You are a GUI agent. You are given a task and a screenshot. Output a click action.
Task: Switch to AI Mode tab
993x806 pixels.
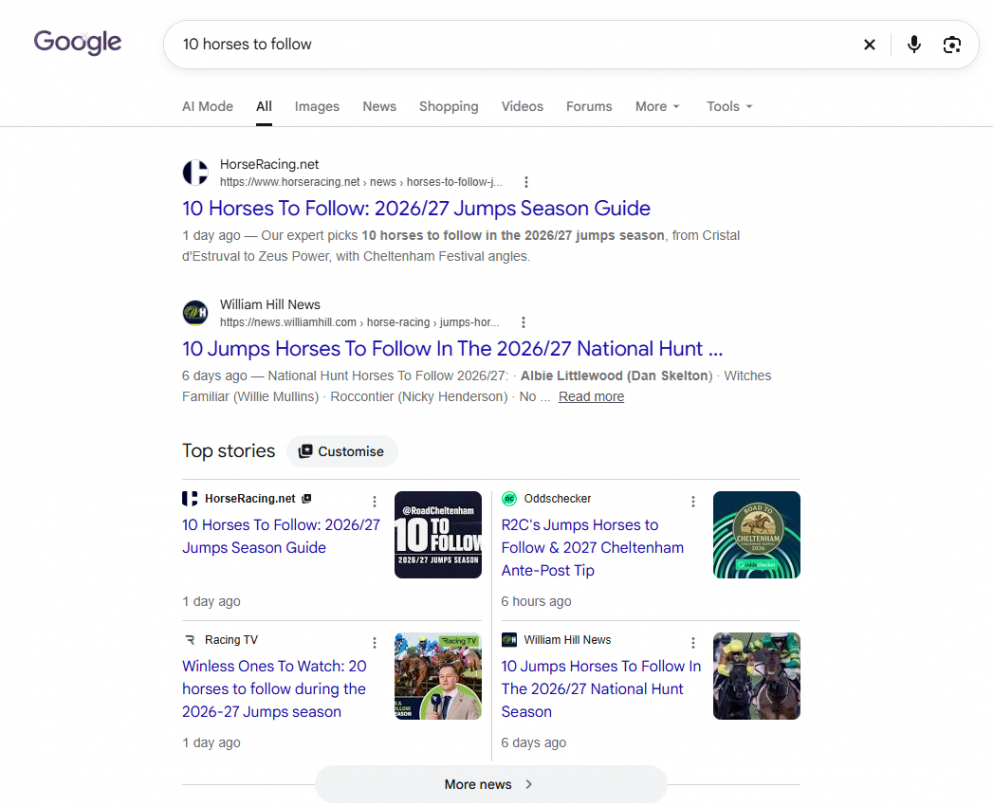click(208, 106)
